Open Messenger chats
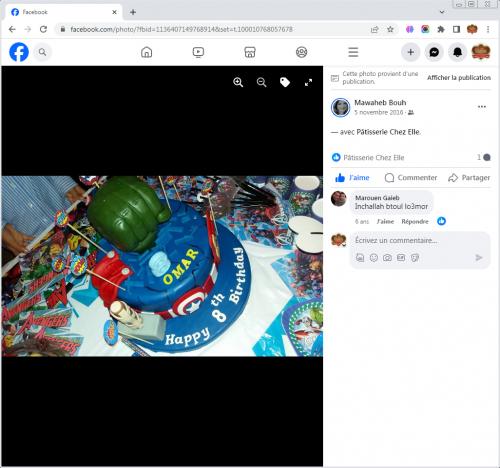The width and height of the screenshot is (500, 468). (x=434, y=52)
